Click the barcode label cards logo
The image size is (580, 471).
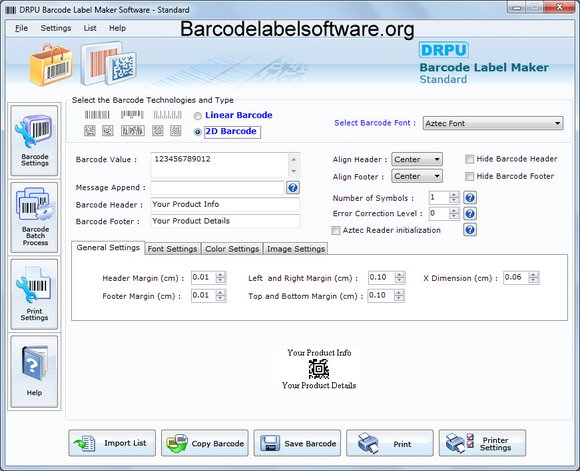click(x=108, y=64)
